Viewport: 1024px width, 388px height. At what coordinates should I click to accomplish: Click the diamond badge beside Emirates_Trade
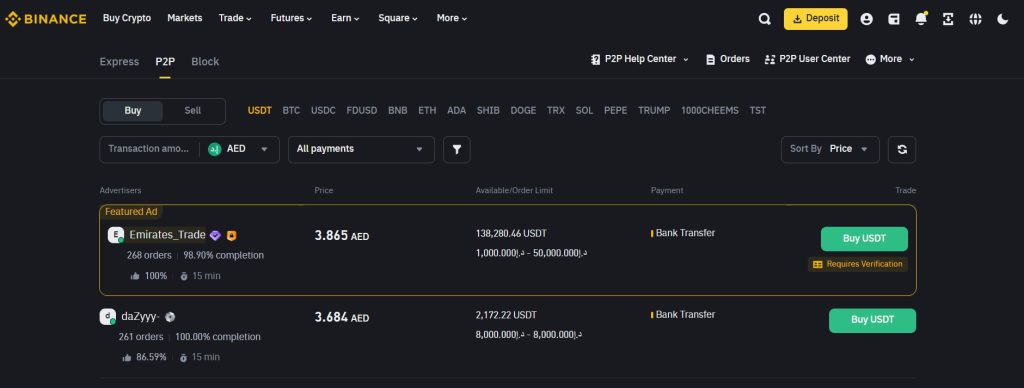[216, 235]
